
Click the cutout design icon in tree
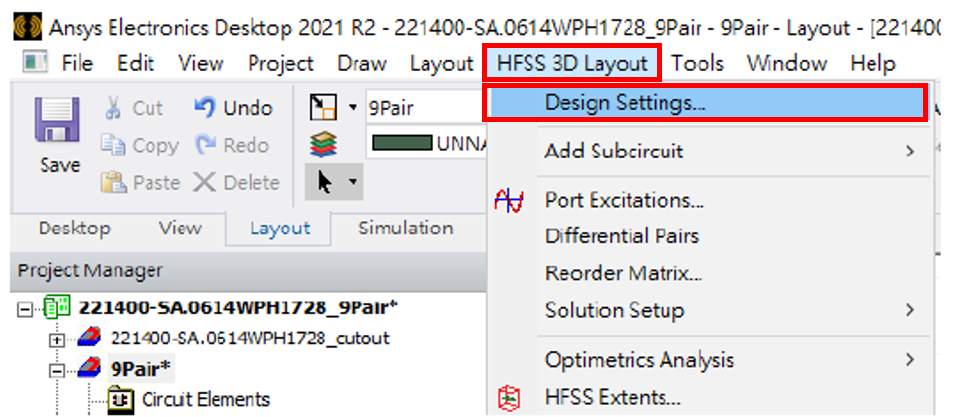tap(90, 338)
